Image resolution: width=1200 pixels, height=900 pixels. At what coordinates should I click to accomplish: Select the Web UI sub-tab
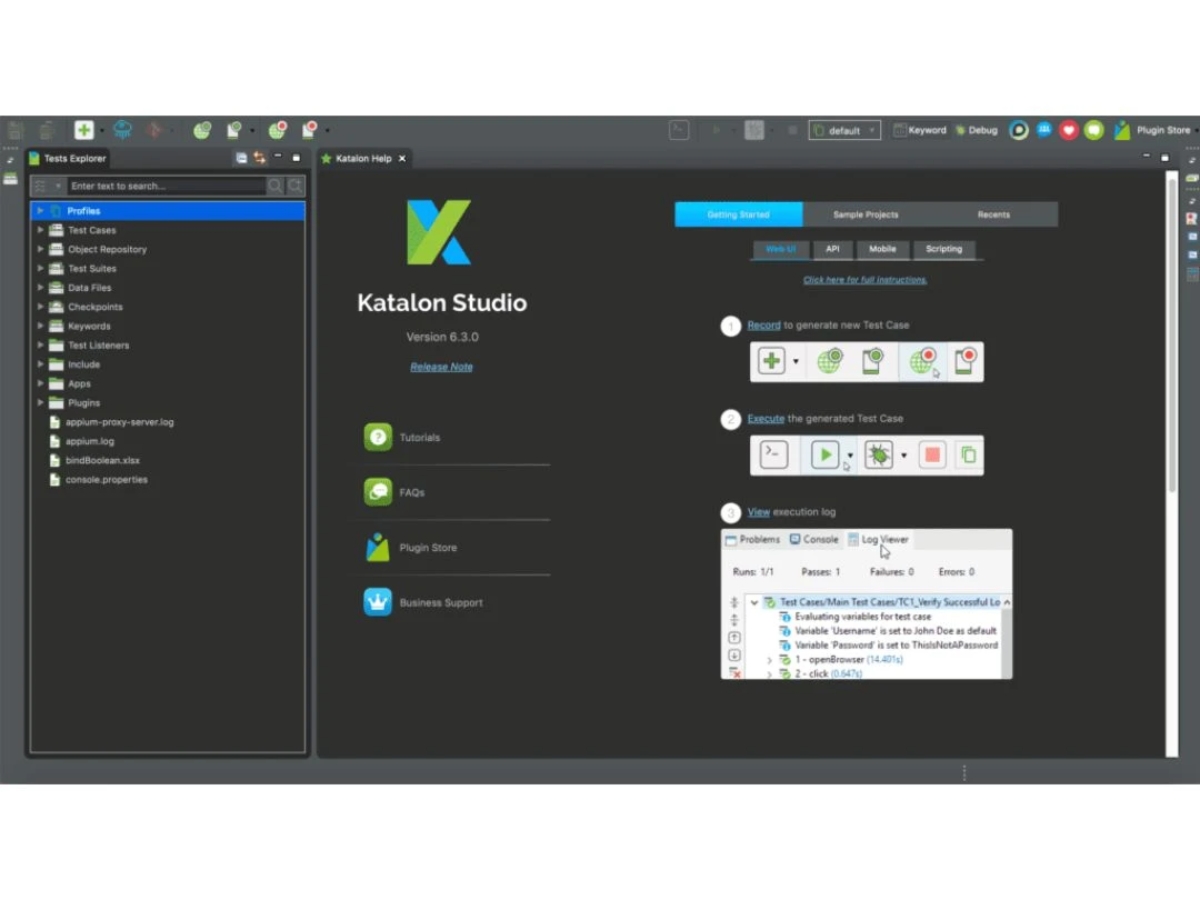tap(781, 249)
